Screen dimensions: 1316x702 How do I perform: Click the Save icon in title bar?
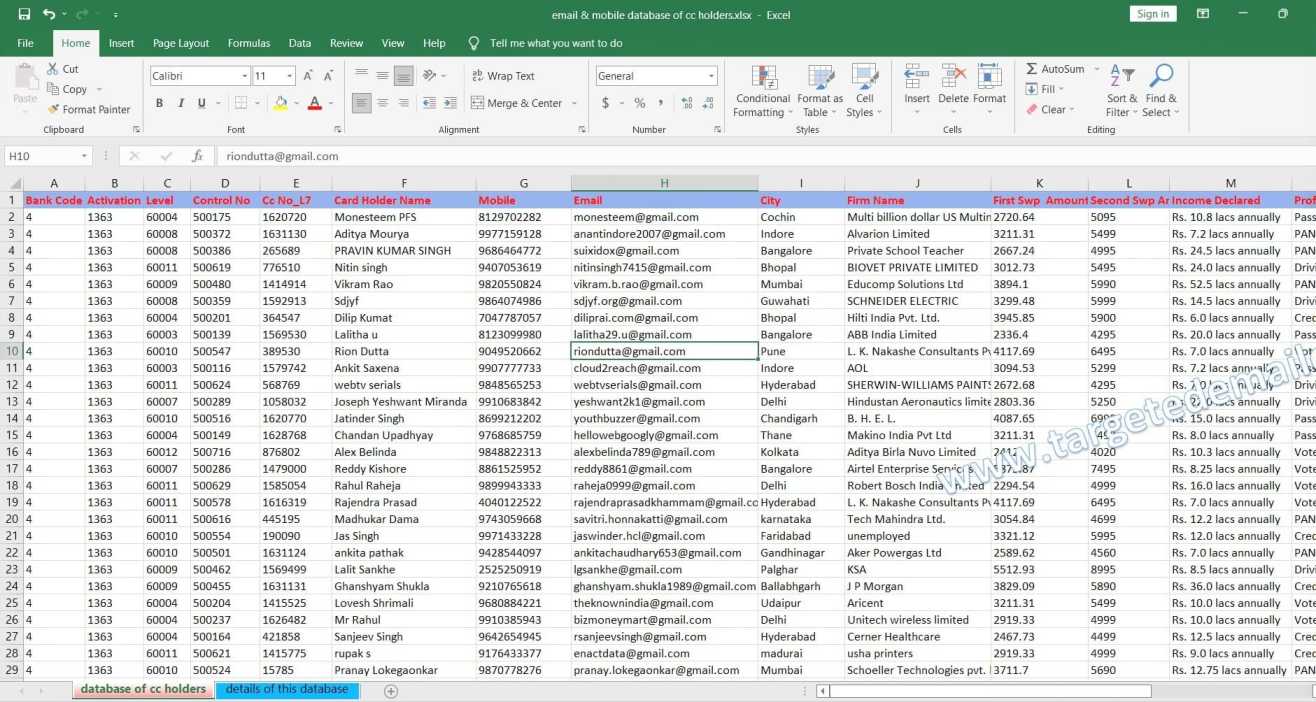coord(24,14)
